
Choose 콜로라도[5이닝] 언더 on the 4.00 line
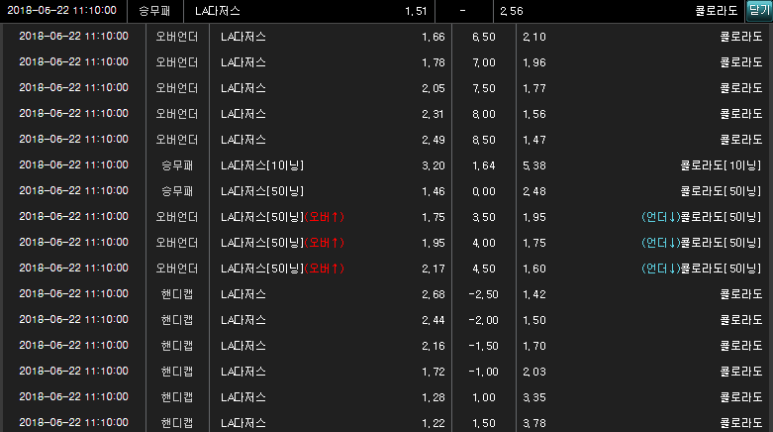coord(643,243)
